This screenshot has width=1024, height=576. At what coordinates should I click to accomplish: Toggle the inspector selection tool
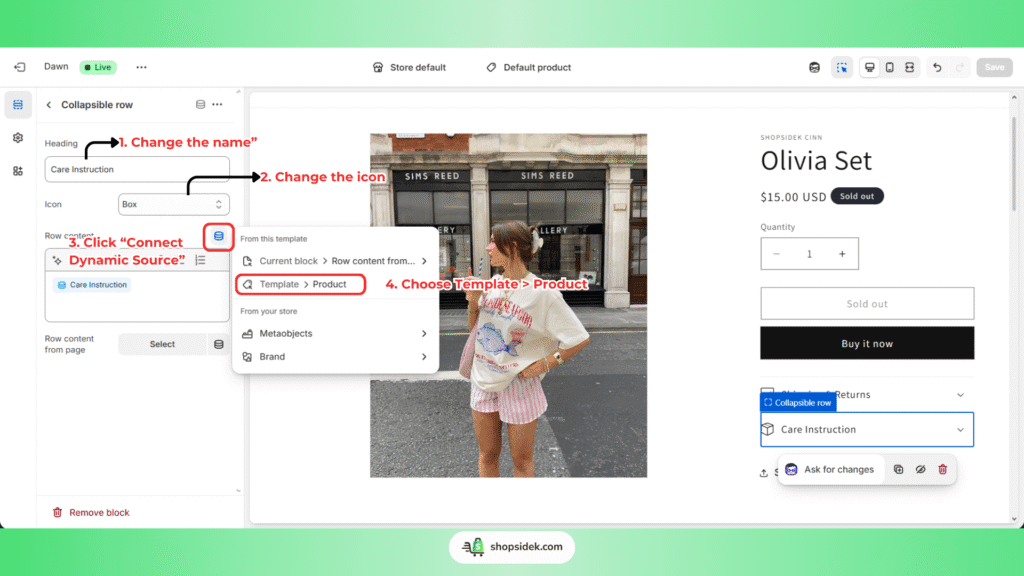click(x=842, y=67)
